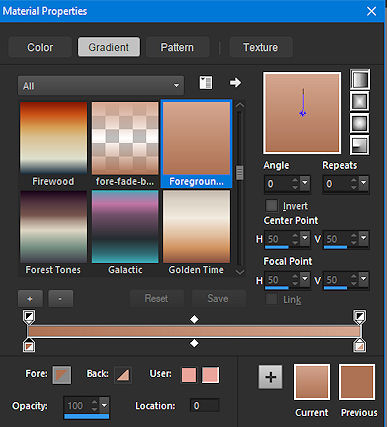
Task: Click the category list view icon
Action: [206, 83]
